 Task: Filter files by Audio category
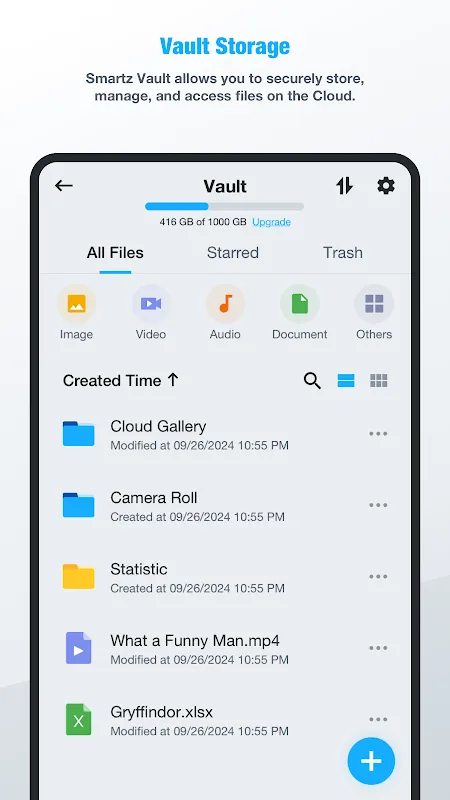pos(225,313)
